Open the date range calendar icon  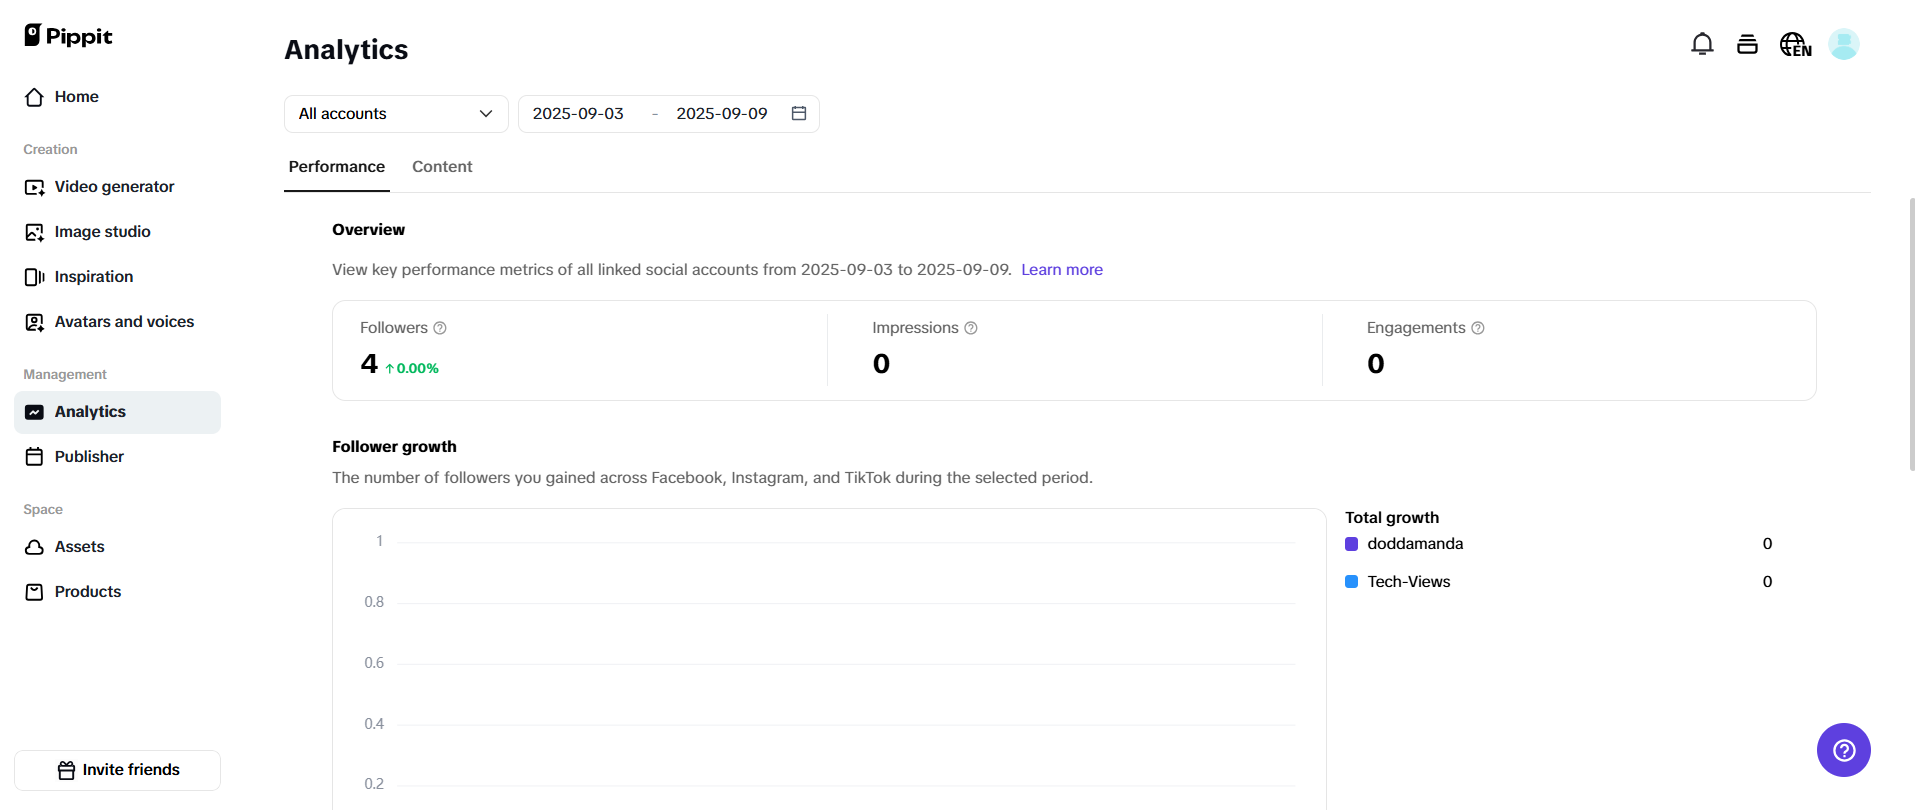[x=799, y=114]
